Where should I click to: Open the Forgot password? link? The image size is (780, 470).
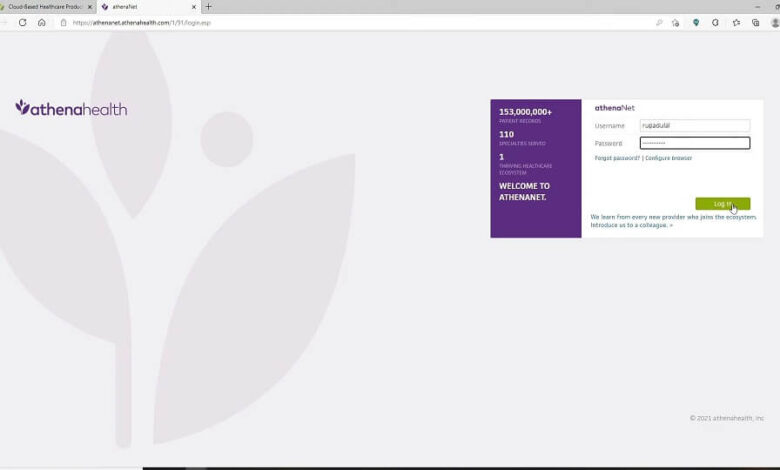point(617,158)
